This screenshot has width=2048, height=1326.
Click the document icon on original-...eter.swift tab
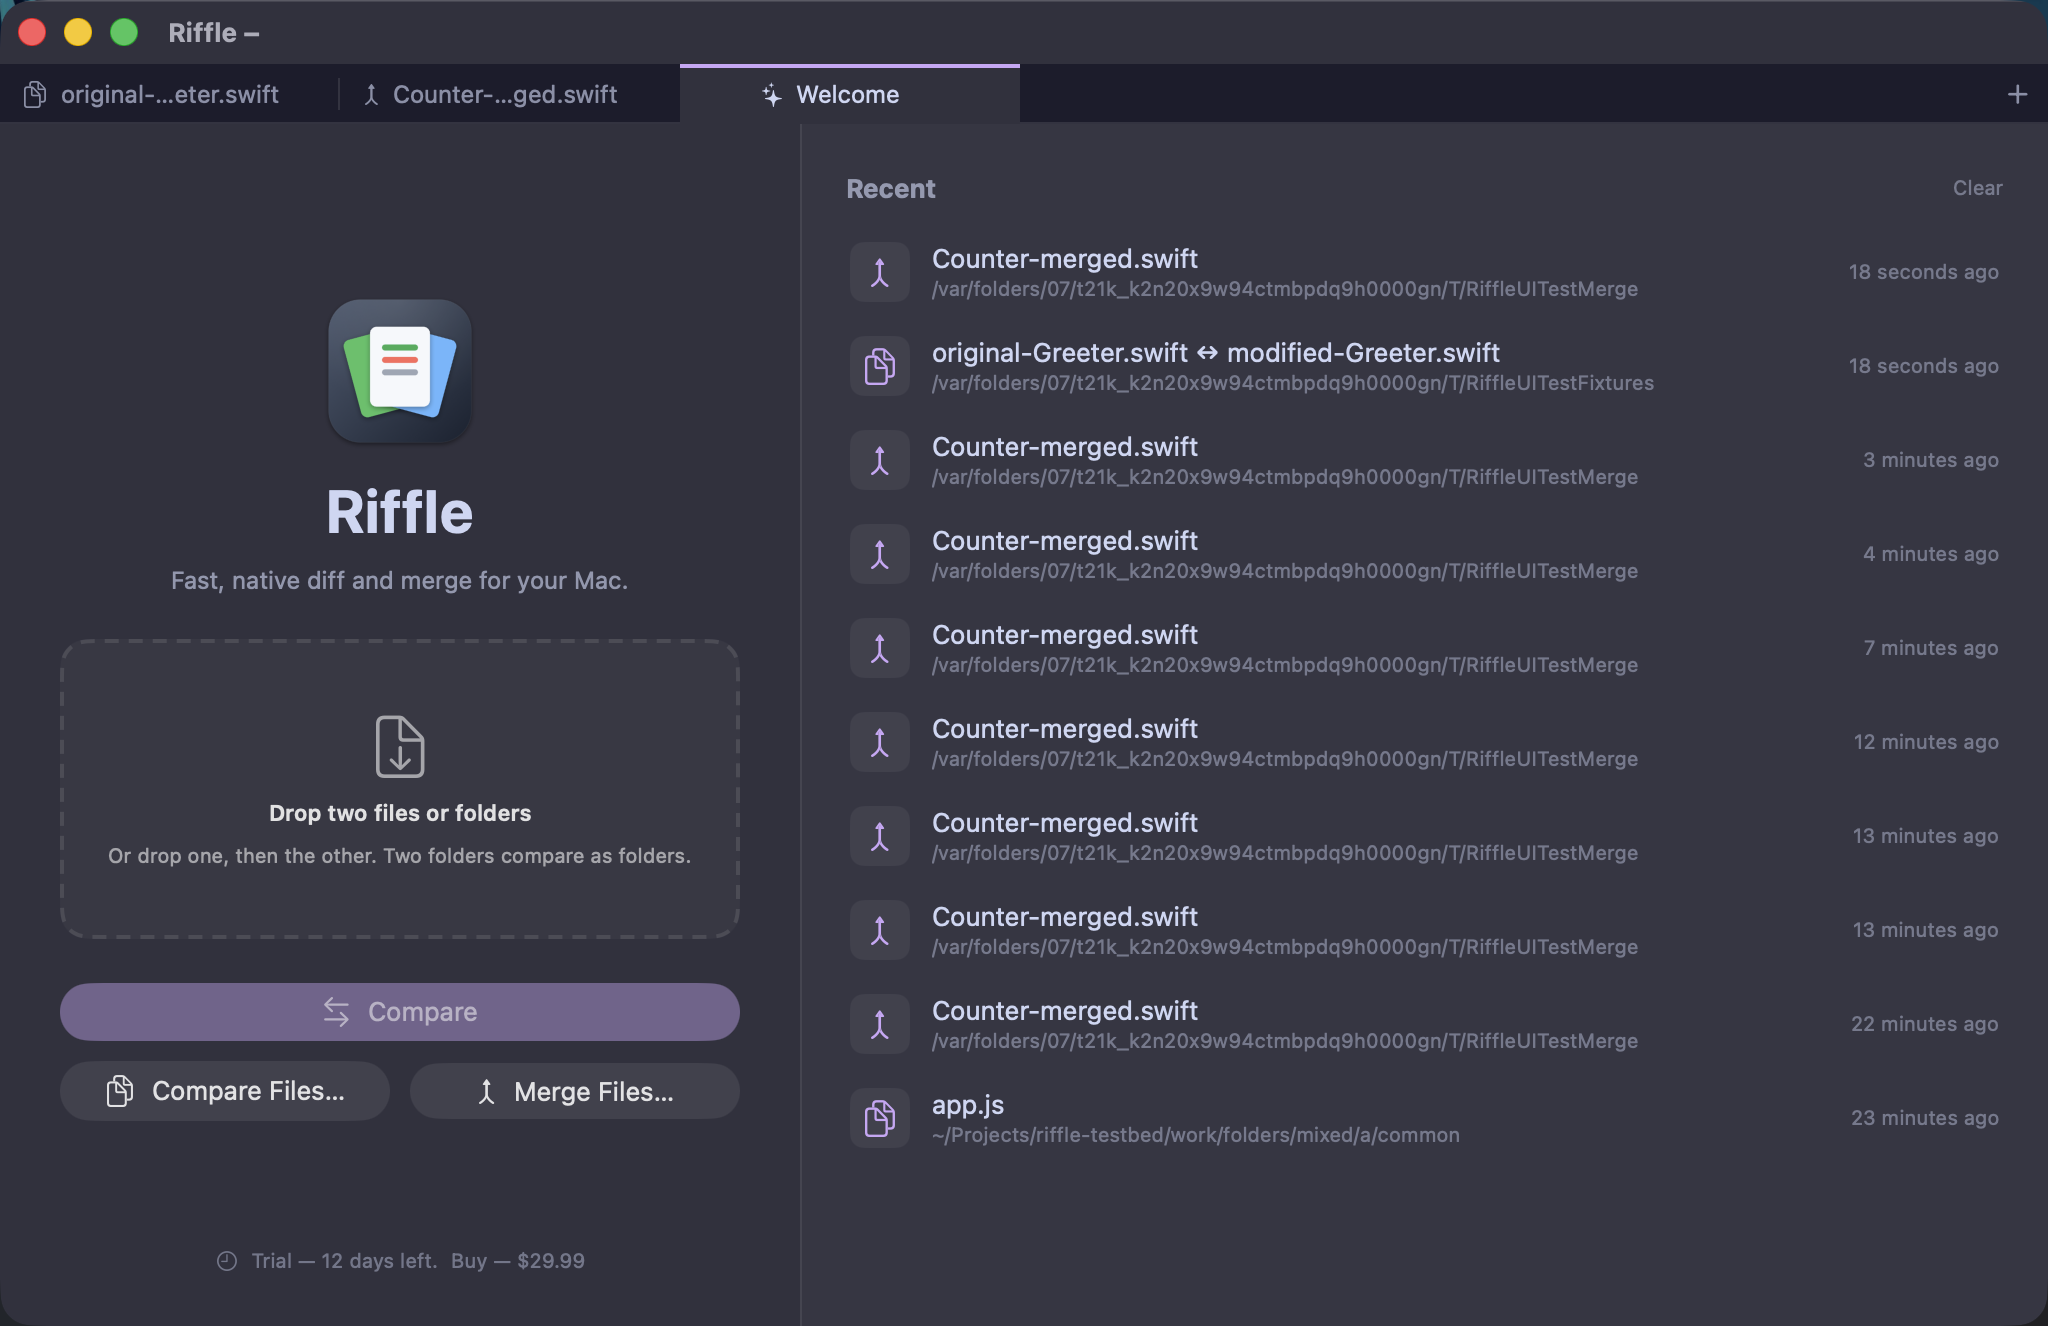coord(35,94)
